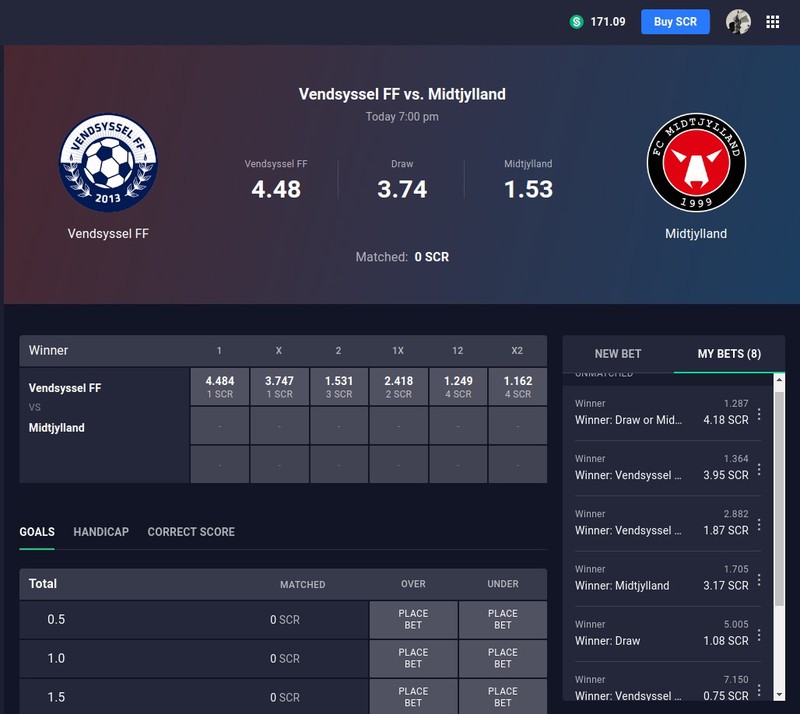Screen dimensions: 800x714
Task: Click the green SCR balance coin icon
Action: coord(577,22)
